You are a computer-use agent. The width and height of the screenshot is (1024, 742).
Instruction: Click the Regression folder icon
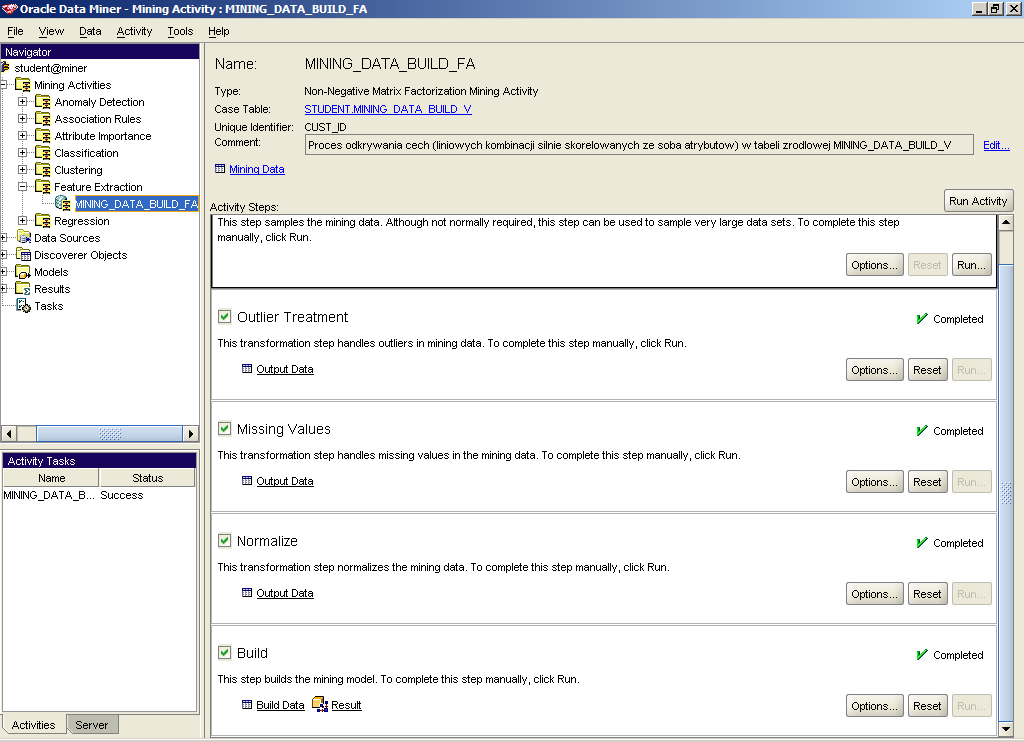click(43, 221)
